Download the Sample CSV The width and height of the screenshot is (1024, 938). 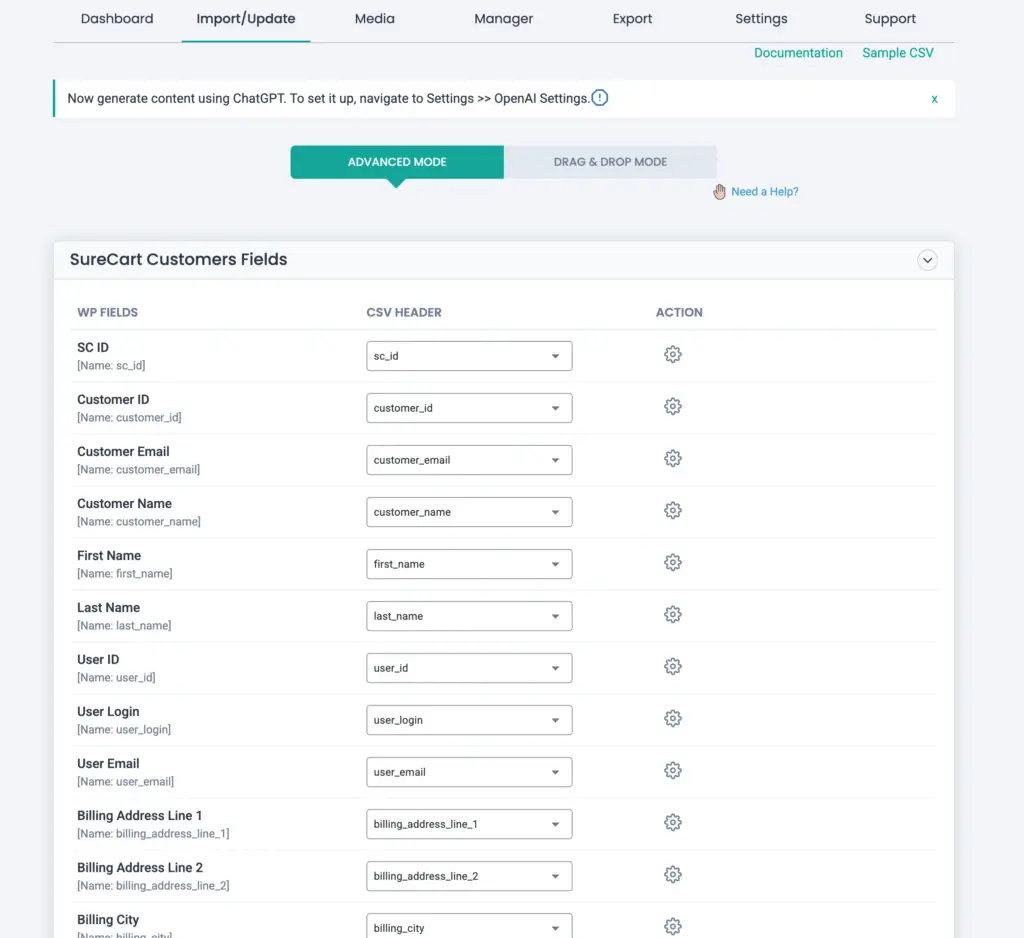(897, 52)
